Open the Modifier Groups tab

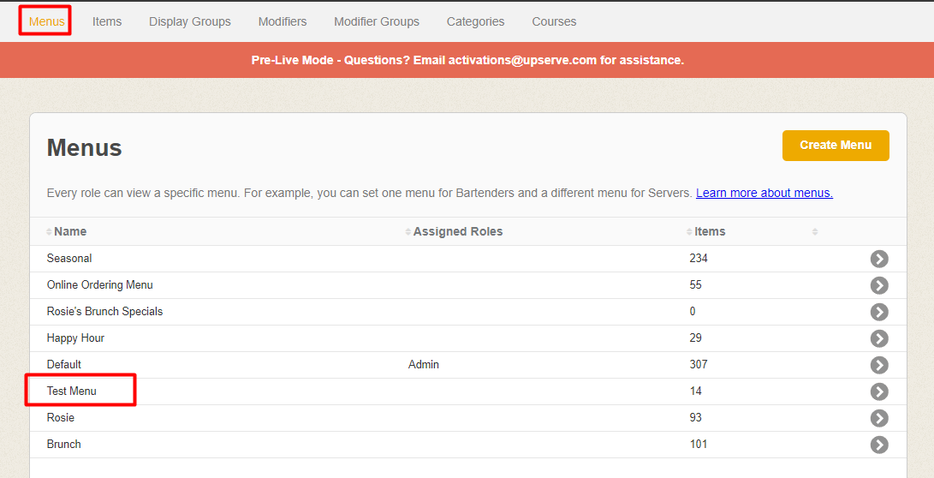point(376,21)
